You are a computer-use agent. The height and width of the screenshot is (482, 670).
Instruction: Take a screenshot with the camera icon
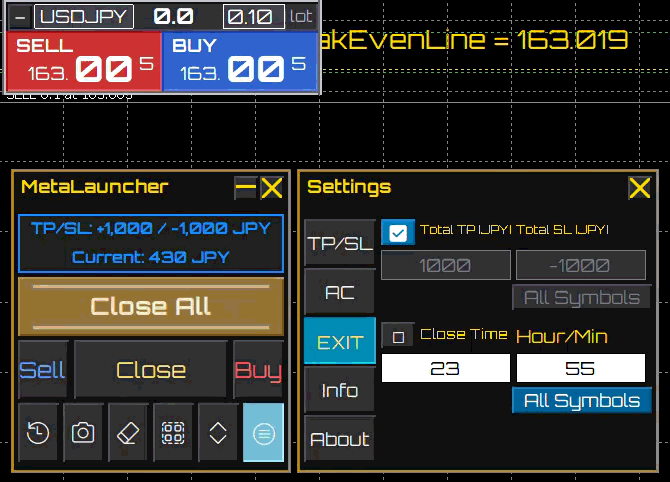pyautogui.click(x=83, y=432)
